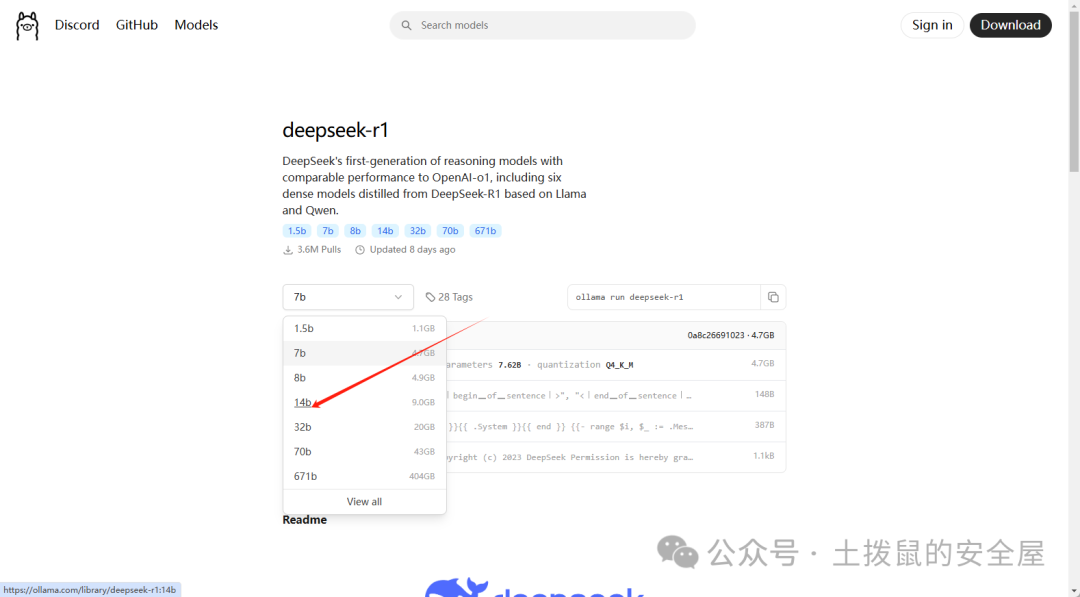The image size is (1080, 597).
Task: Copy the ollama run command
Action: click(773, 297)
